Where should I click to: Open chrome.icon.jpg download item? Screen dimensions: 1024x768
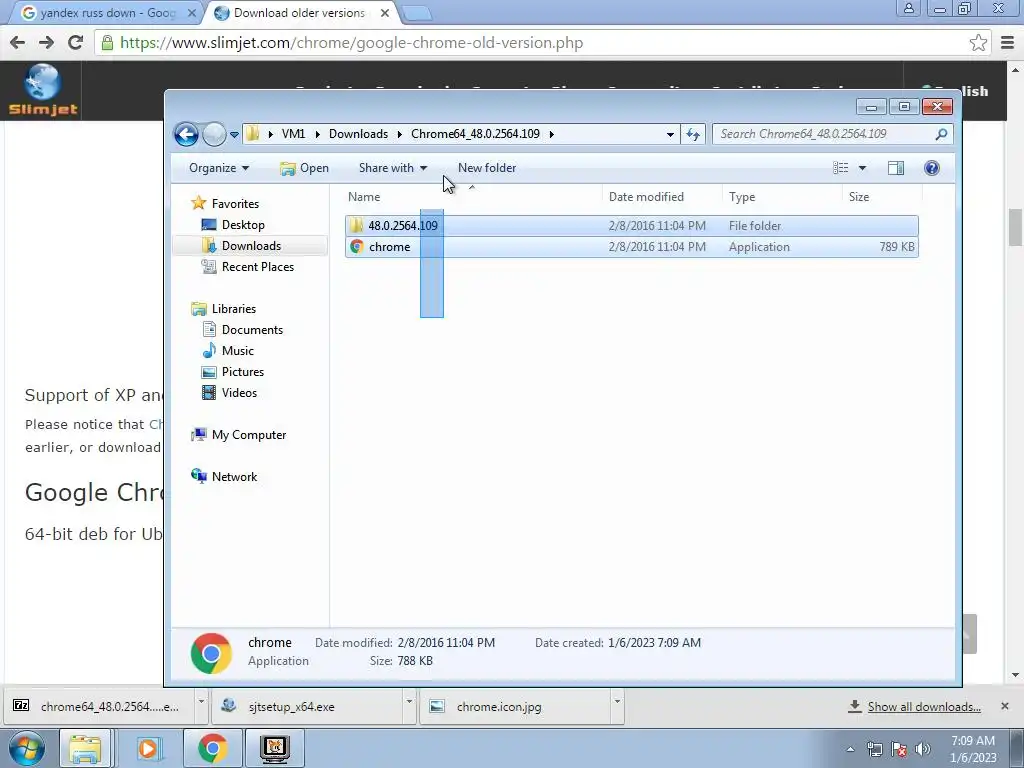(515, 707)
